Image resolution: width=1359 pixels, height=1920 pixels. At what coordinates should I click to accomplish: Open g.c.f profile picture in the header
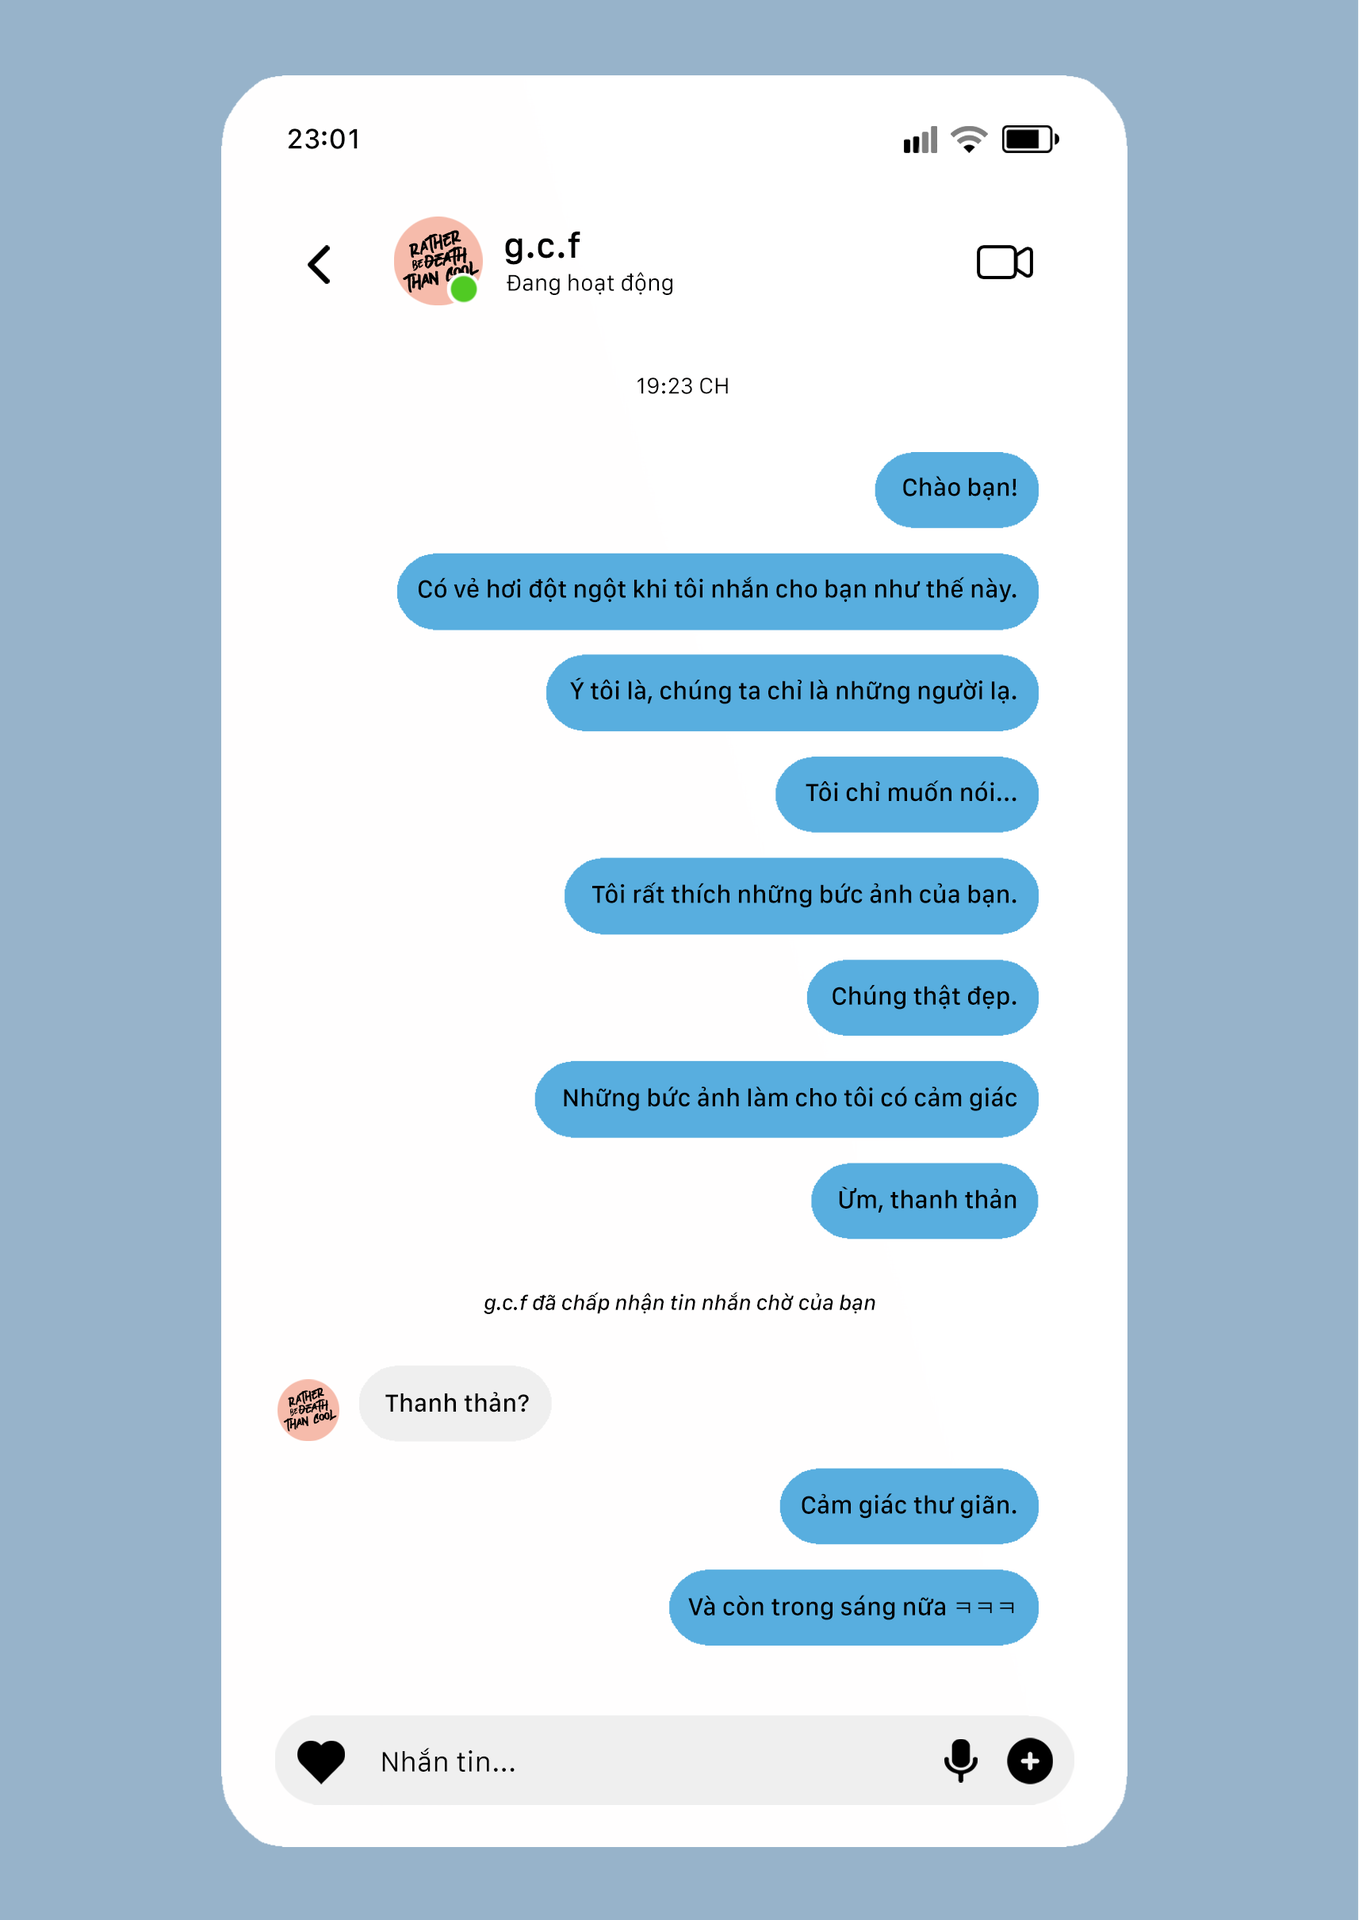[438, 261]
